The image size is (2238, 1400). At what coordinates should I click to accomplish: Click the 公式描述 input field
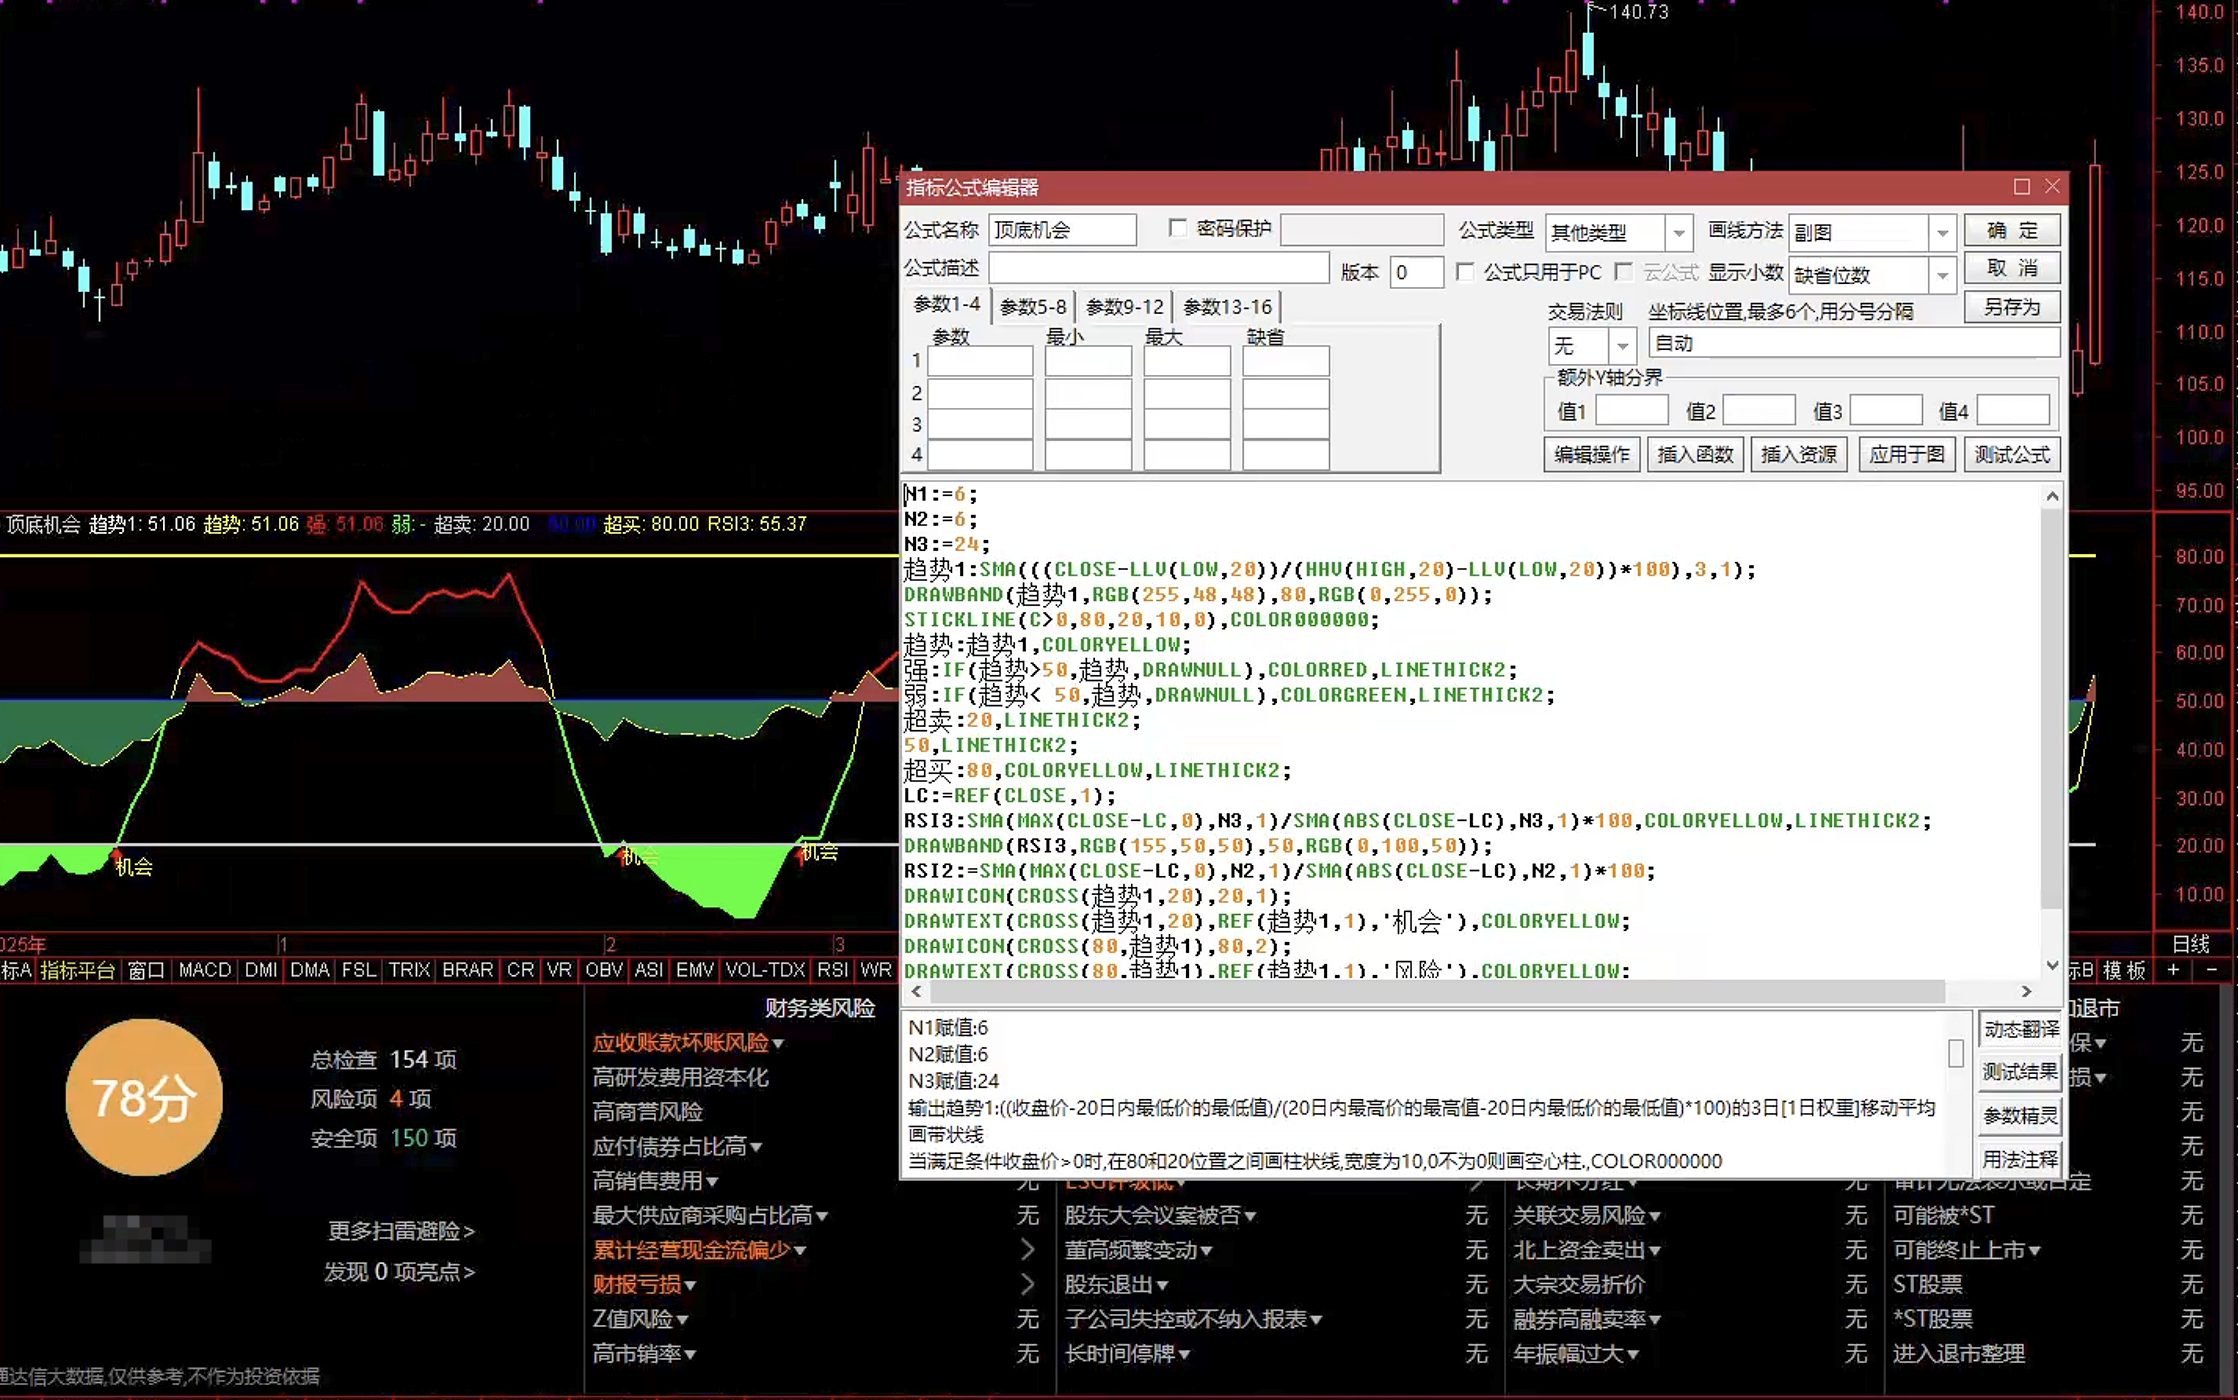click(x=1159, y=268)
